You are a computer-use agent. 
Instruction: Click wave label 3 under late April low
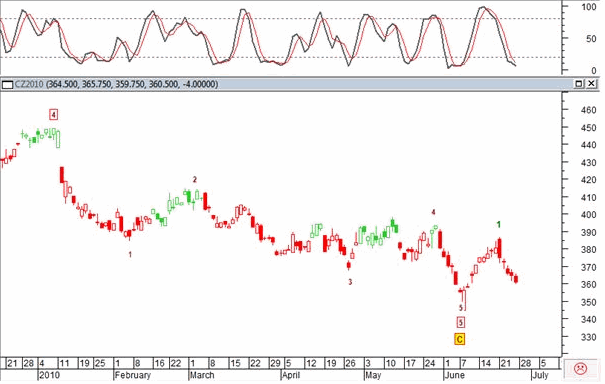click(350, 282)
